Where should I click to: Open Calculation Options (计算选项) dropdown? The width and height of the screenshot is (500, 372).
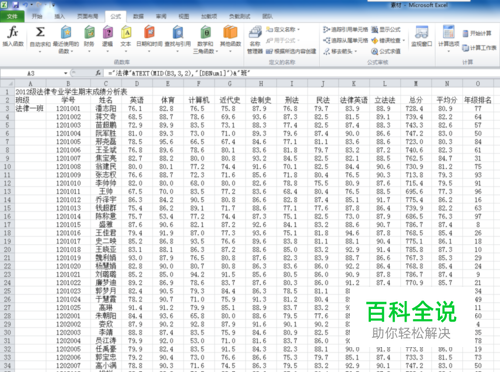tap(449, 39)
